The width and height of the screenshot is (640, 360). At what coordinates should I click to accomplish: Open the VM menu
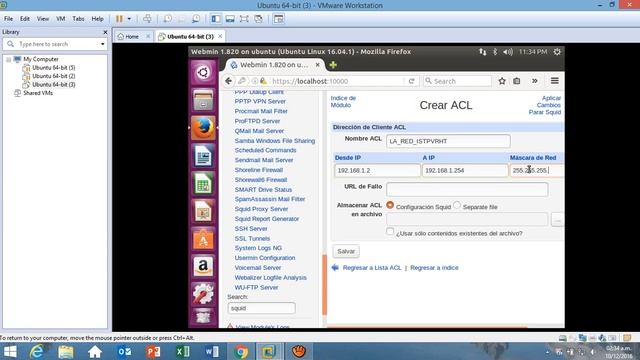pyautogui.click(x=60, y=19)
